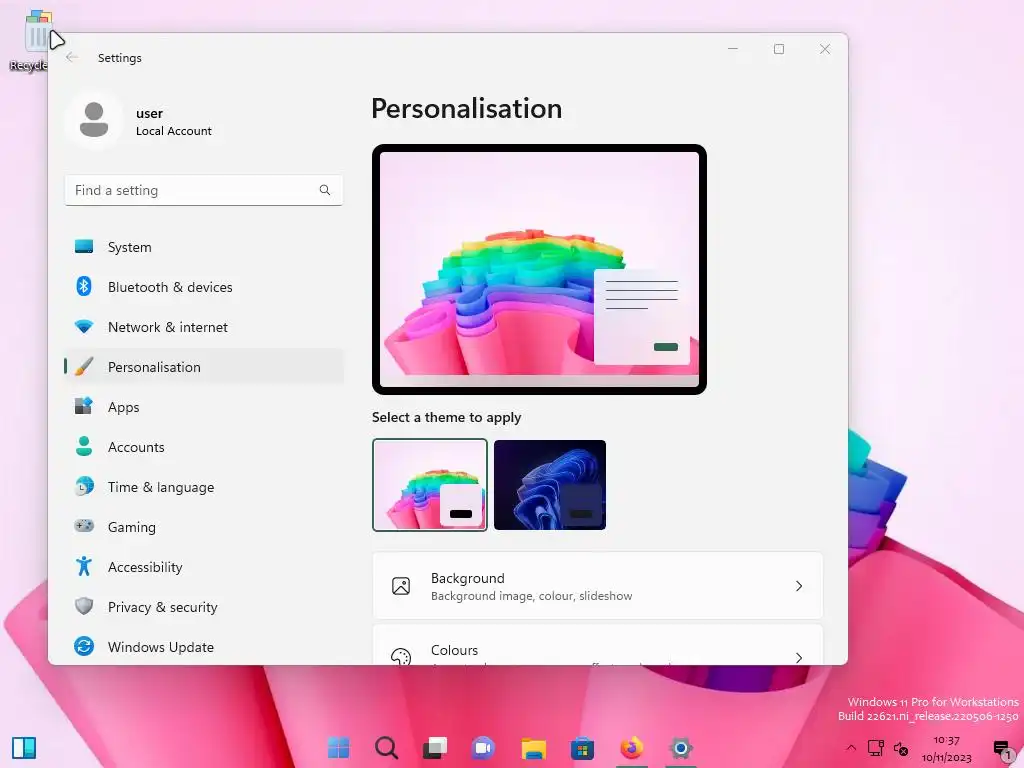Open Time & language category
The width and height of the screenshot is (1024, 768).
click(x=204, y=487)
